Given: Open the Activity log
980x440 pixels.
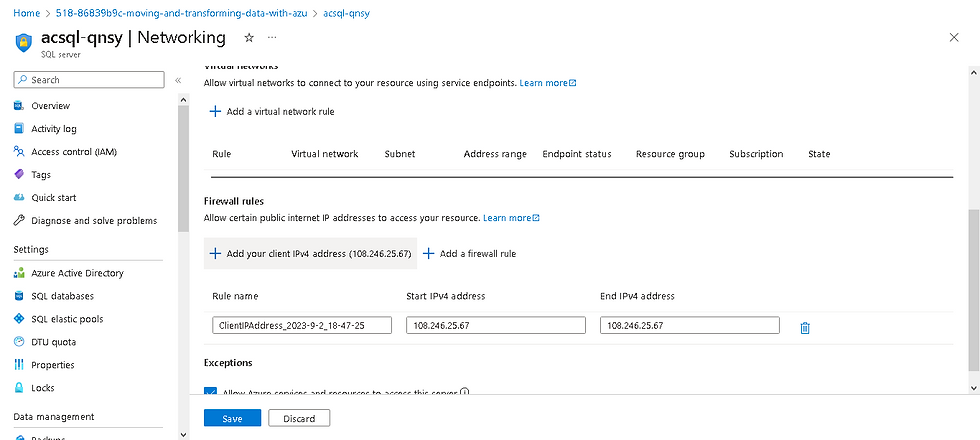Looking at the screenshot, I should coord(53,129).
